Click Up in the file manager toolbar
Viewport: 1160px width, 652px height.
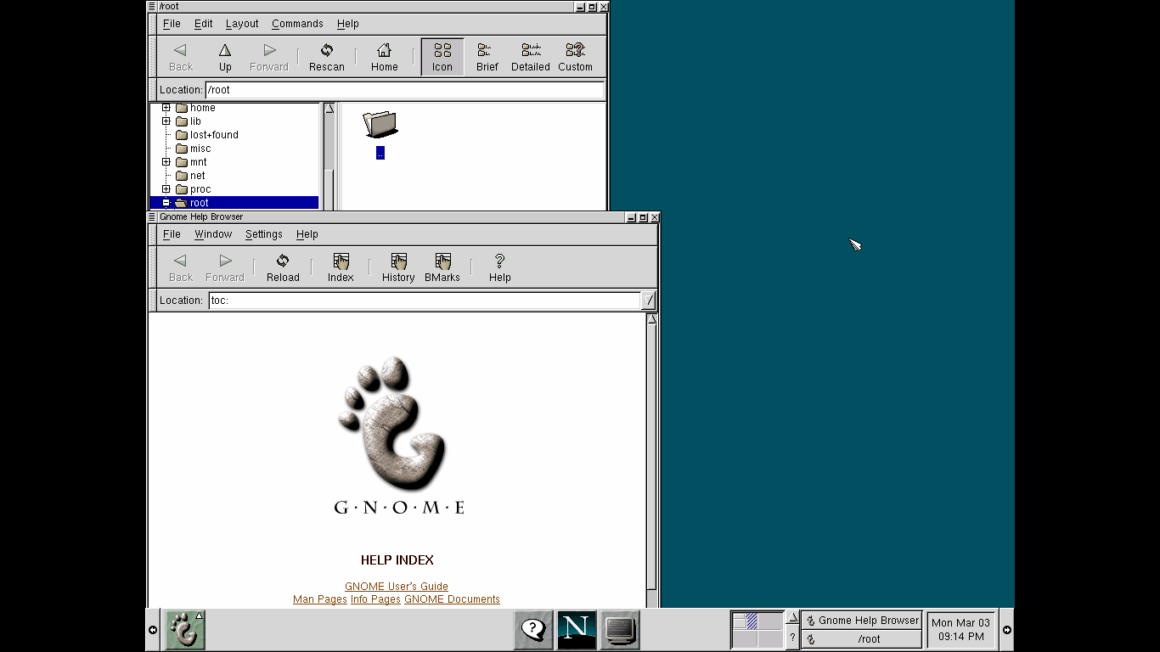click(x=225, y=57)
